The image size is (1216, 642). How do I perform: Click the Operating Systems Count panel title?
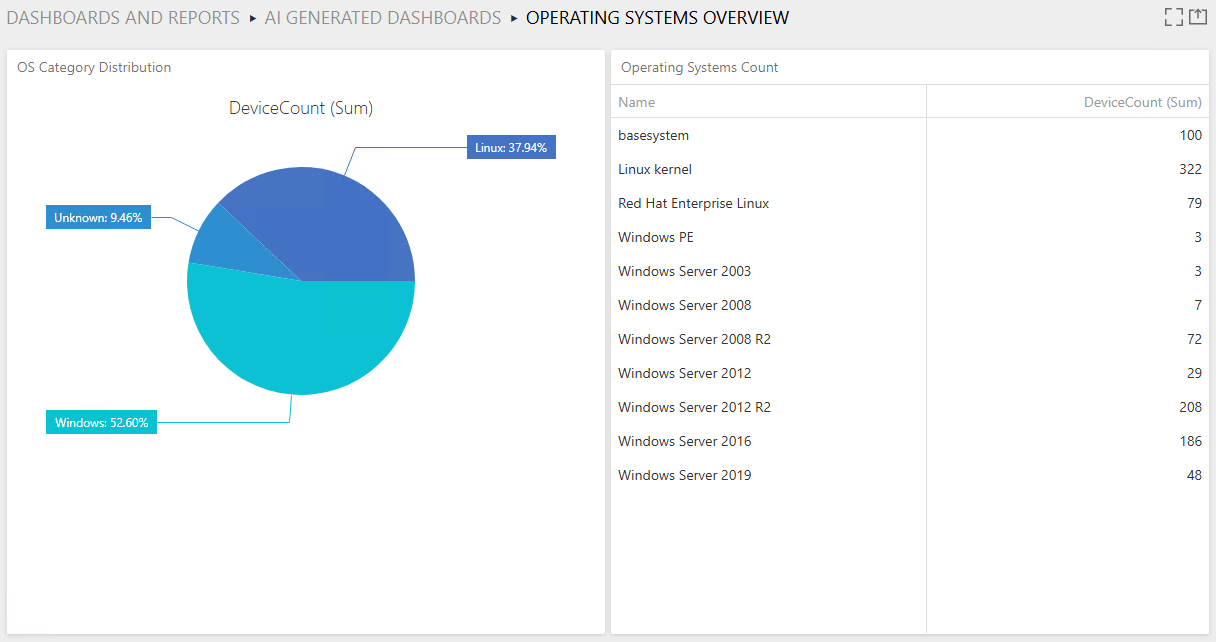[x=699, y=67]
